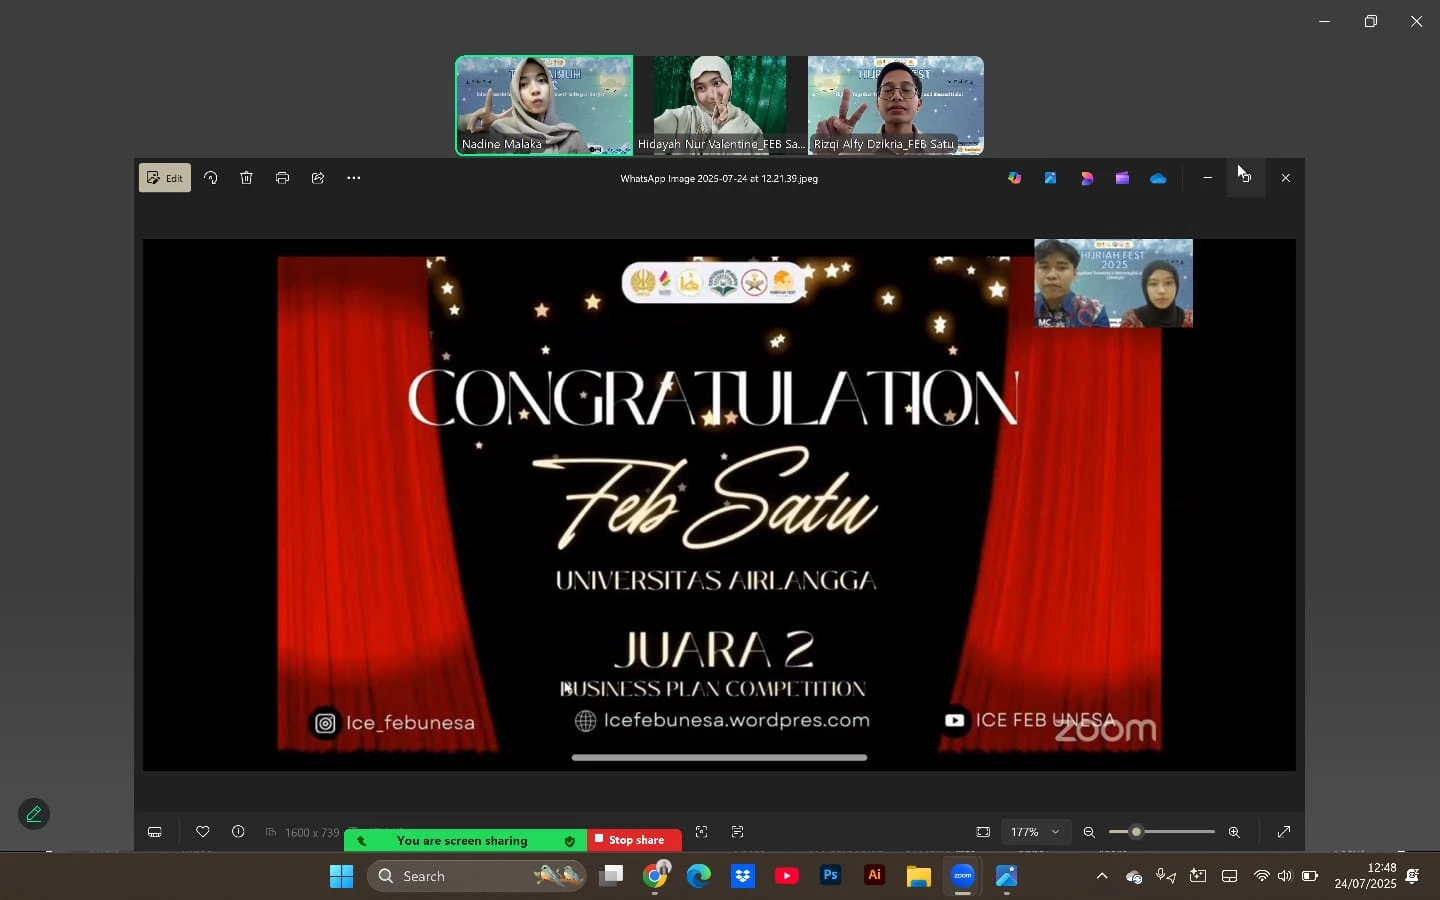Viewport: 1440px width, 900px height.
Task: Click Stop share button
Action: point(635,840)
